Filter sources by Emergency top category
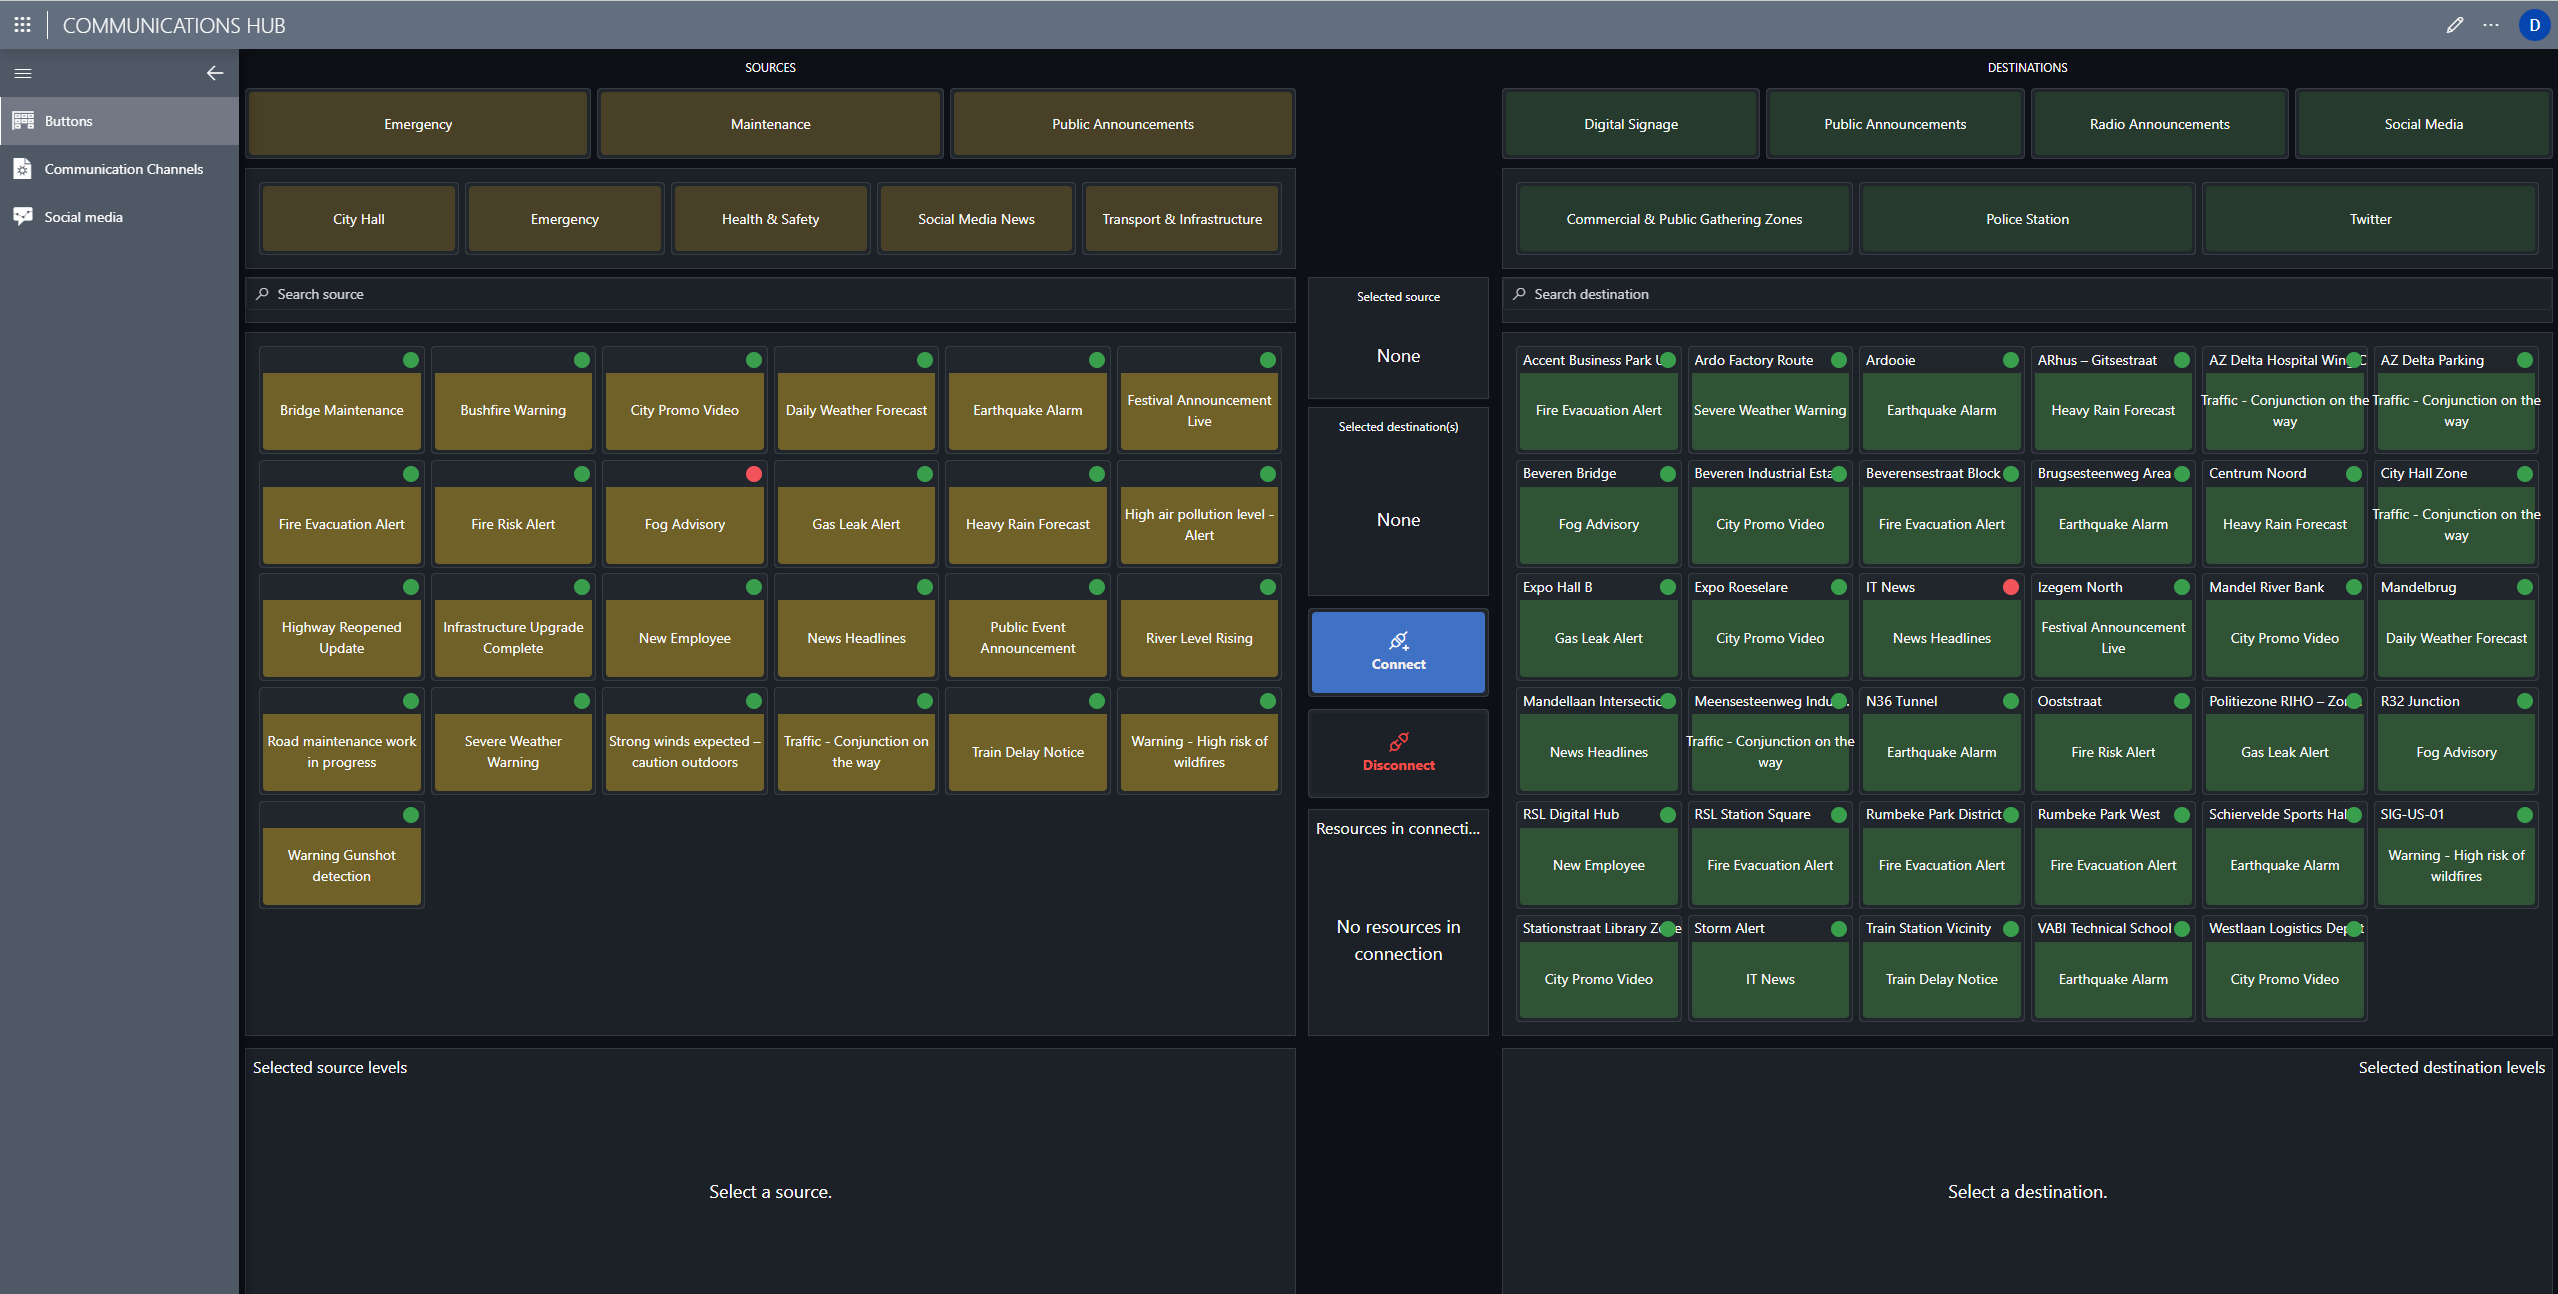Screen dimensions: 2558x1294 pyautogui.click(x=418, y=124)
